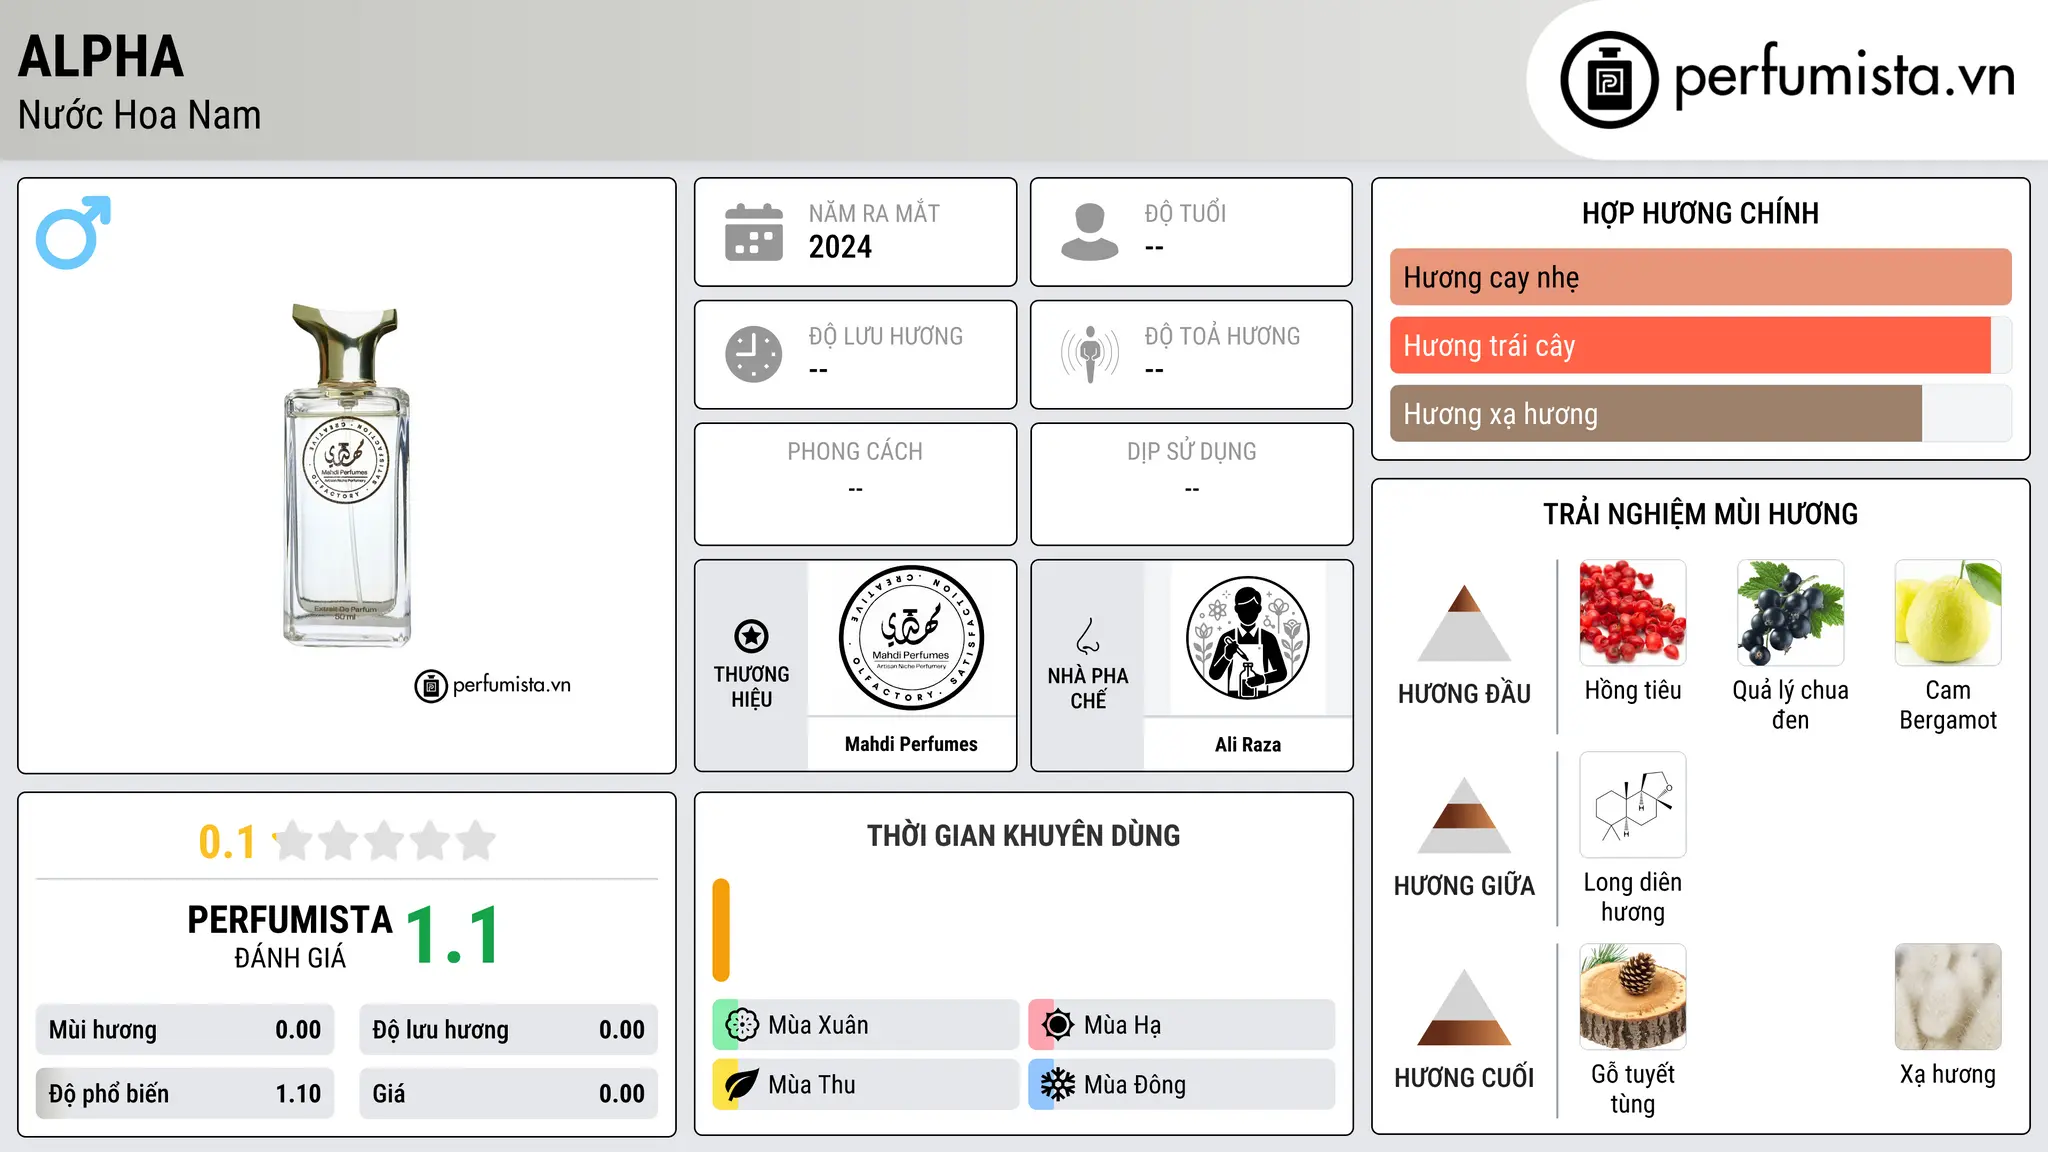The height and width of the screenshot is (1152, 2048).
Task: Click the Mùa Đông season label
Action: point(1135,1085)
